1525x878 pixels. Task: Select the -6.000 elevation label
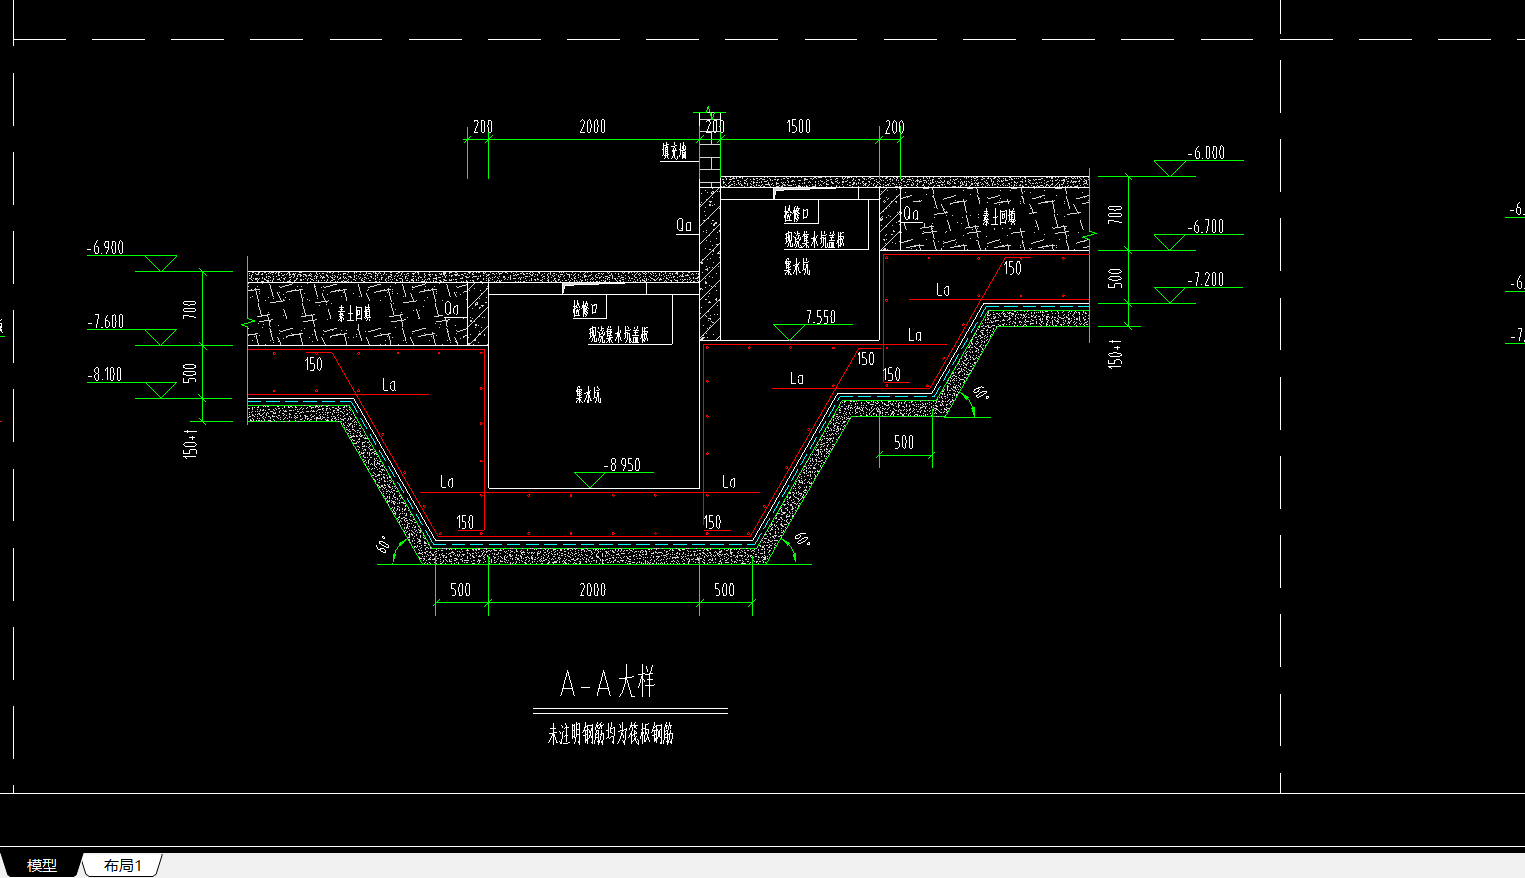[x=1206, y=153]
